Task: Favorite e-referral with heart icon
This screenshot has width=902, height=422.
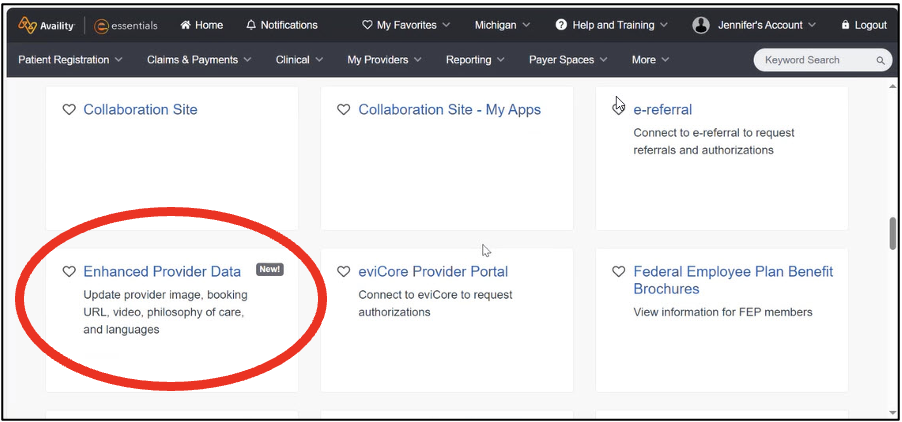Action: (618, 110)
